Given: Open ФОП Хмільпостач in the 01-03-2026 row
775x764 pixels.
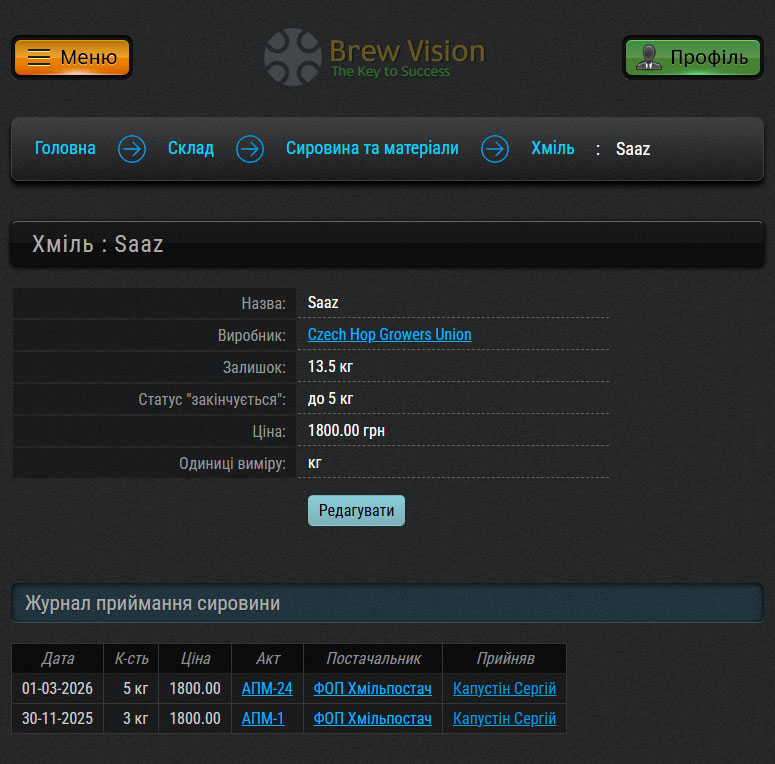Looking at the screenshot, I should (372, 689).
